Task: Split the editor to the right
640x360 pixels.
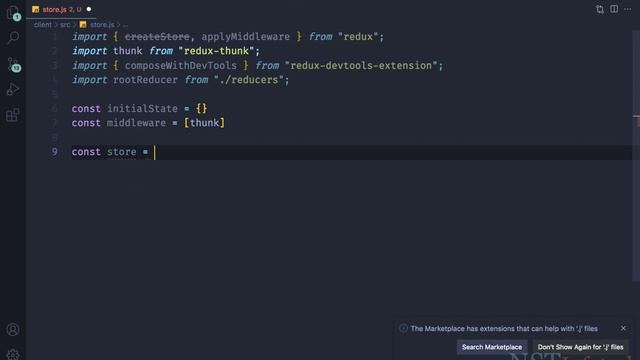Action: click(614, 9)
